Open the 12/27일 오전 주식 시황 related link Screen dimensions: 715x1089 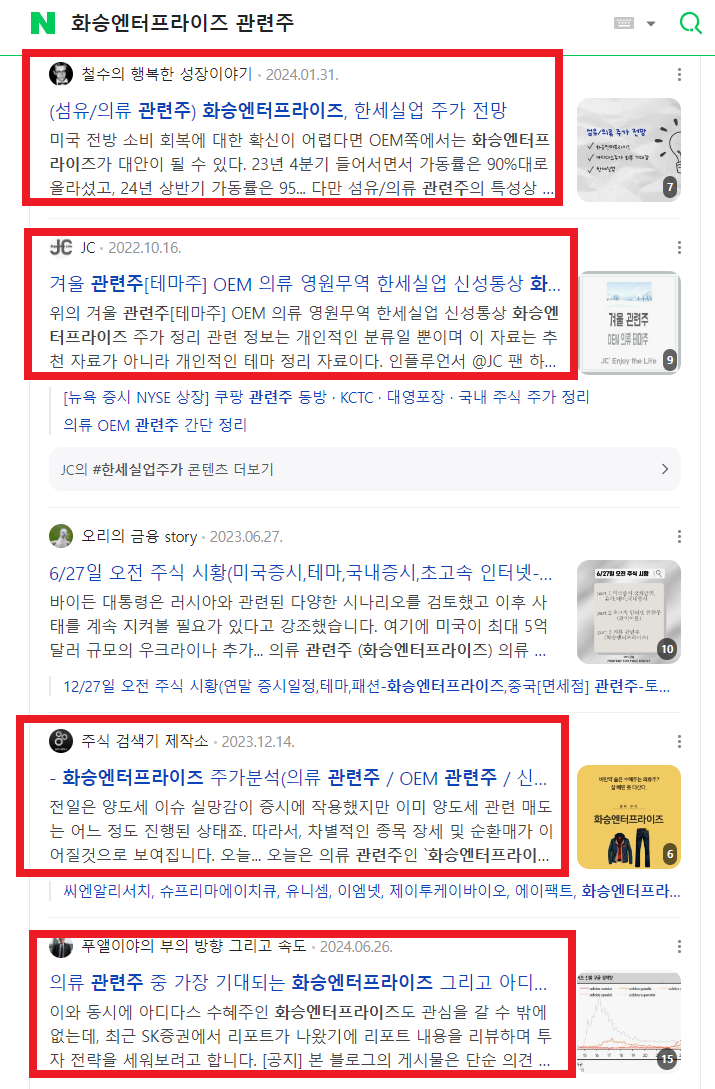click(x=366, y=687)
